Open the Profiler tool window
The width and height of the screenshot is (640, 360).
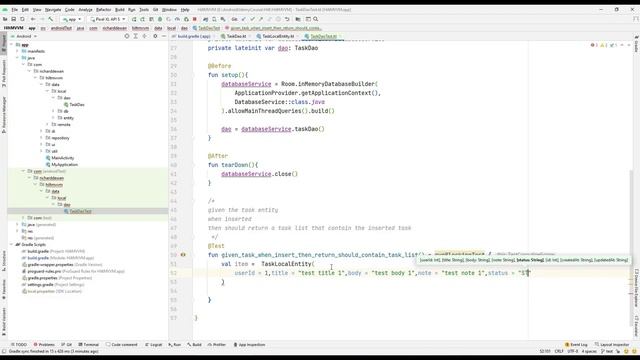[217, 345]
